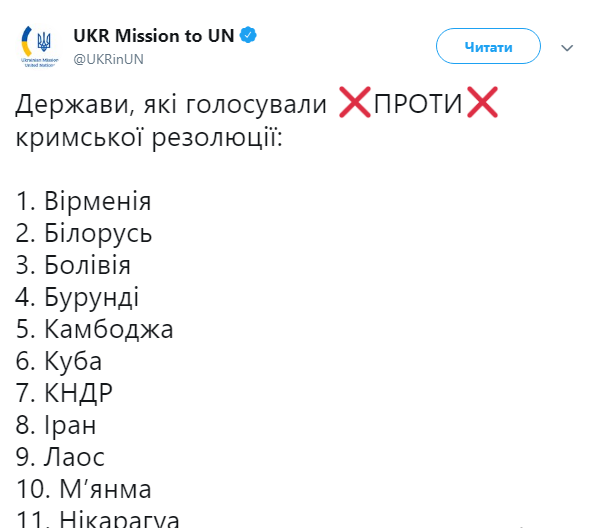Image resolution: width=594 pixels, height=528 pixels.
Task: Click the red cross emoji before ПРОТИ
Action: [355, 102]
